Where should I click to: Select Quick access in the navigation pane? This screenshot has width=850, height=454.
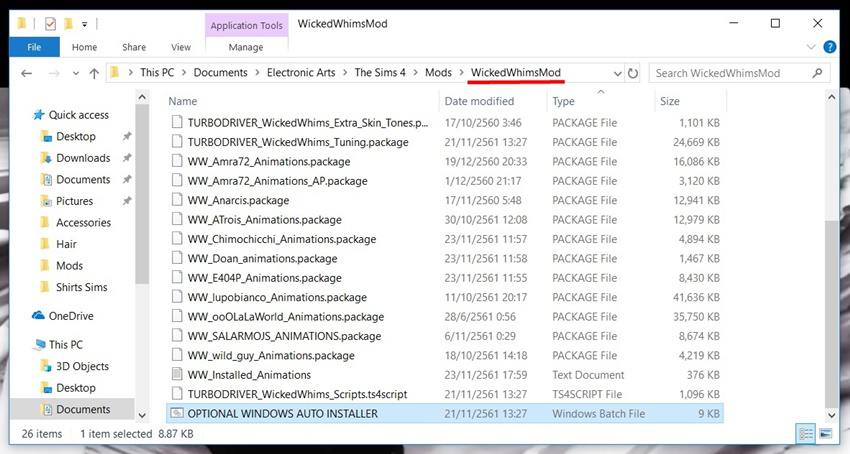click(79, 115)
